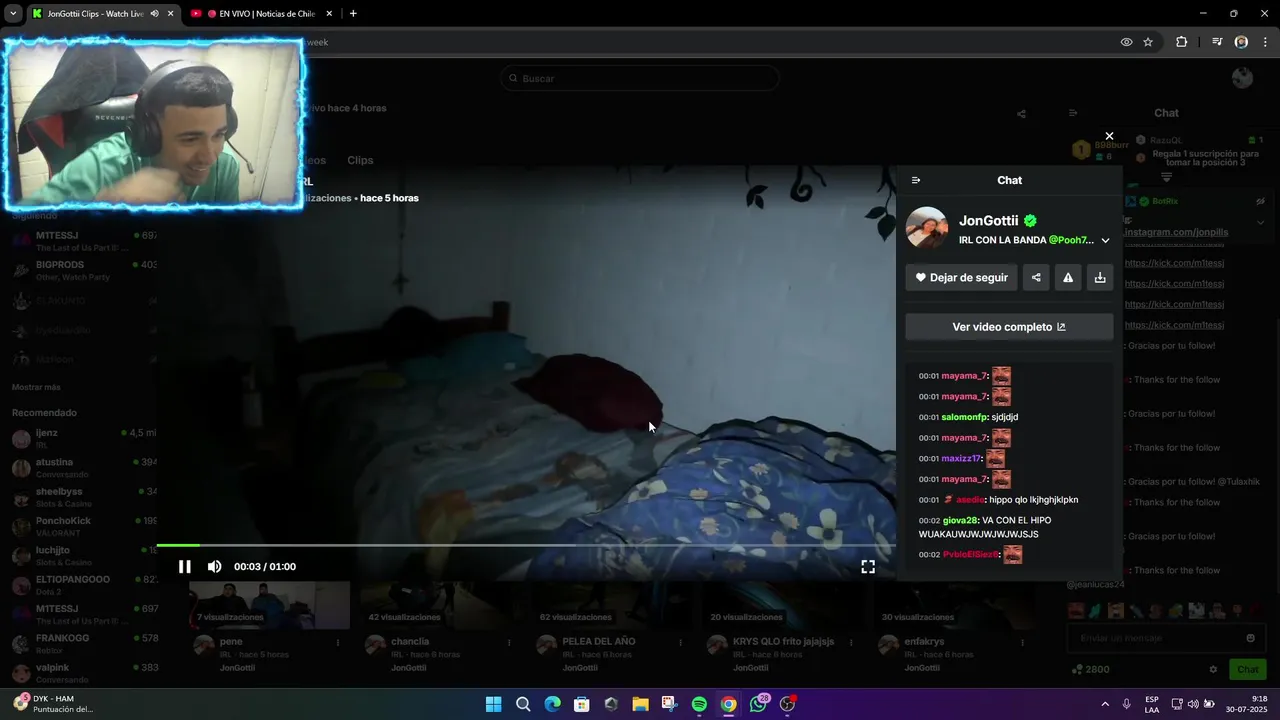Open options menu for pene clip
Screen dimensions: 1280x720
[x=338, y=642]
